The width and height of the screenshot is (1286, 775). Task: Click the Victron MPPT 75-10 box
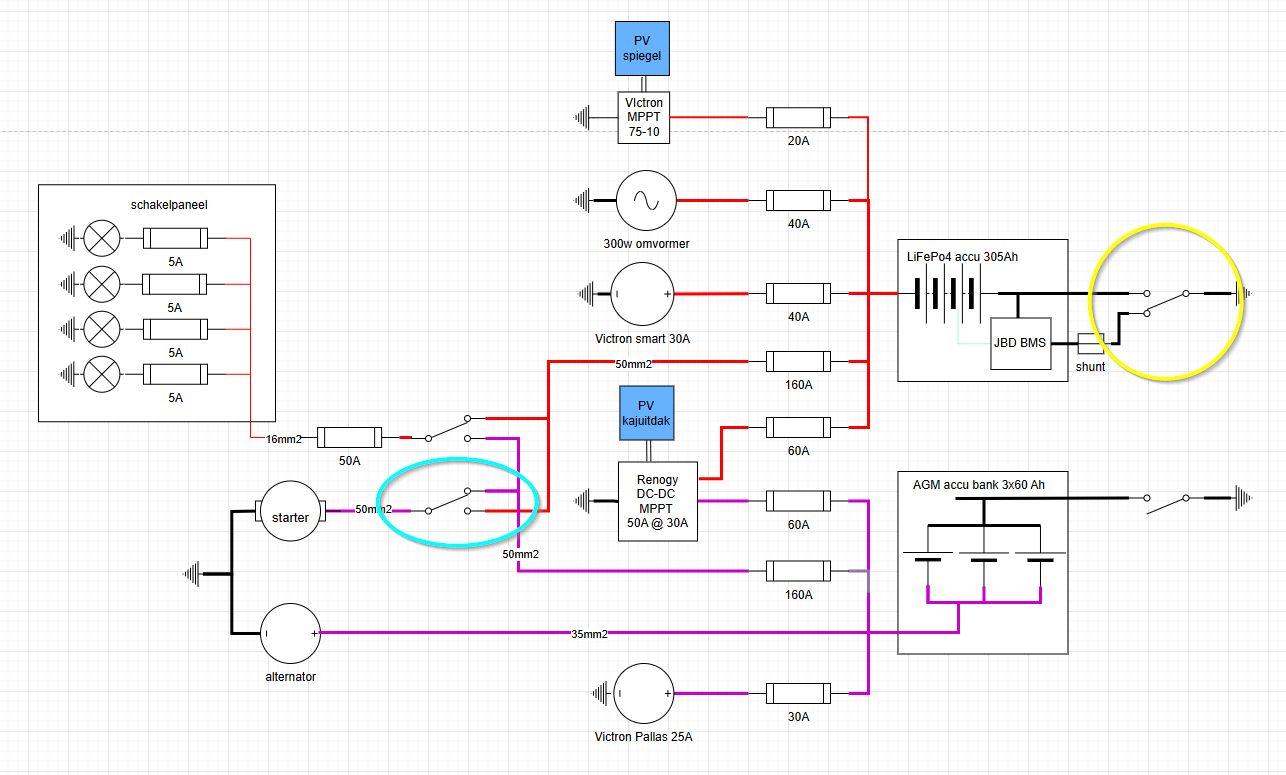[642, 117]
